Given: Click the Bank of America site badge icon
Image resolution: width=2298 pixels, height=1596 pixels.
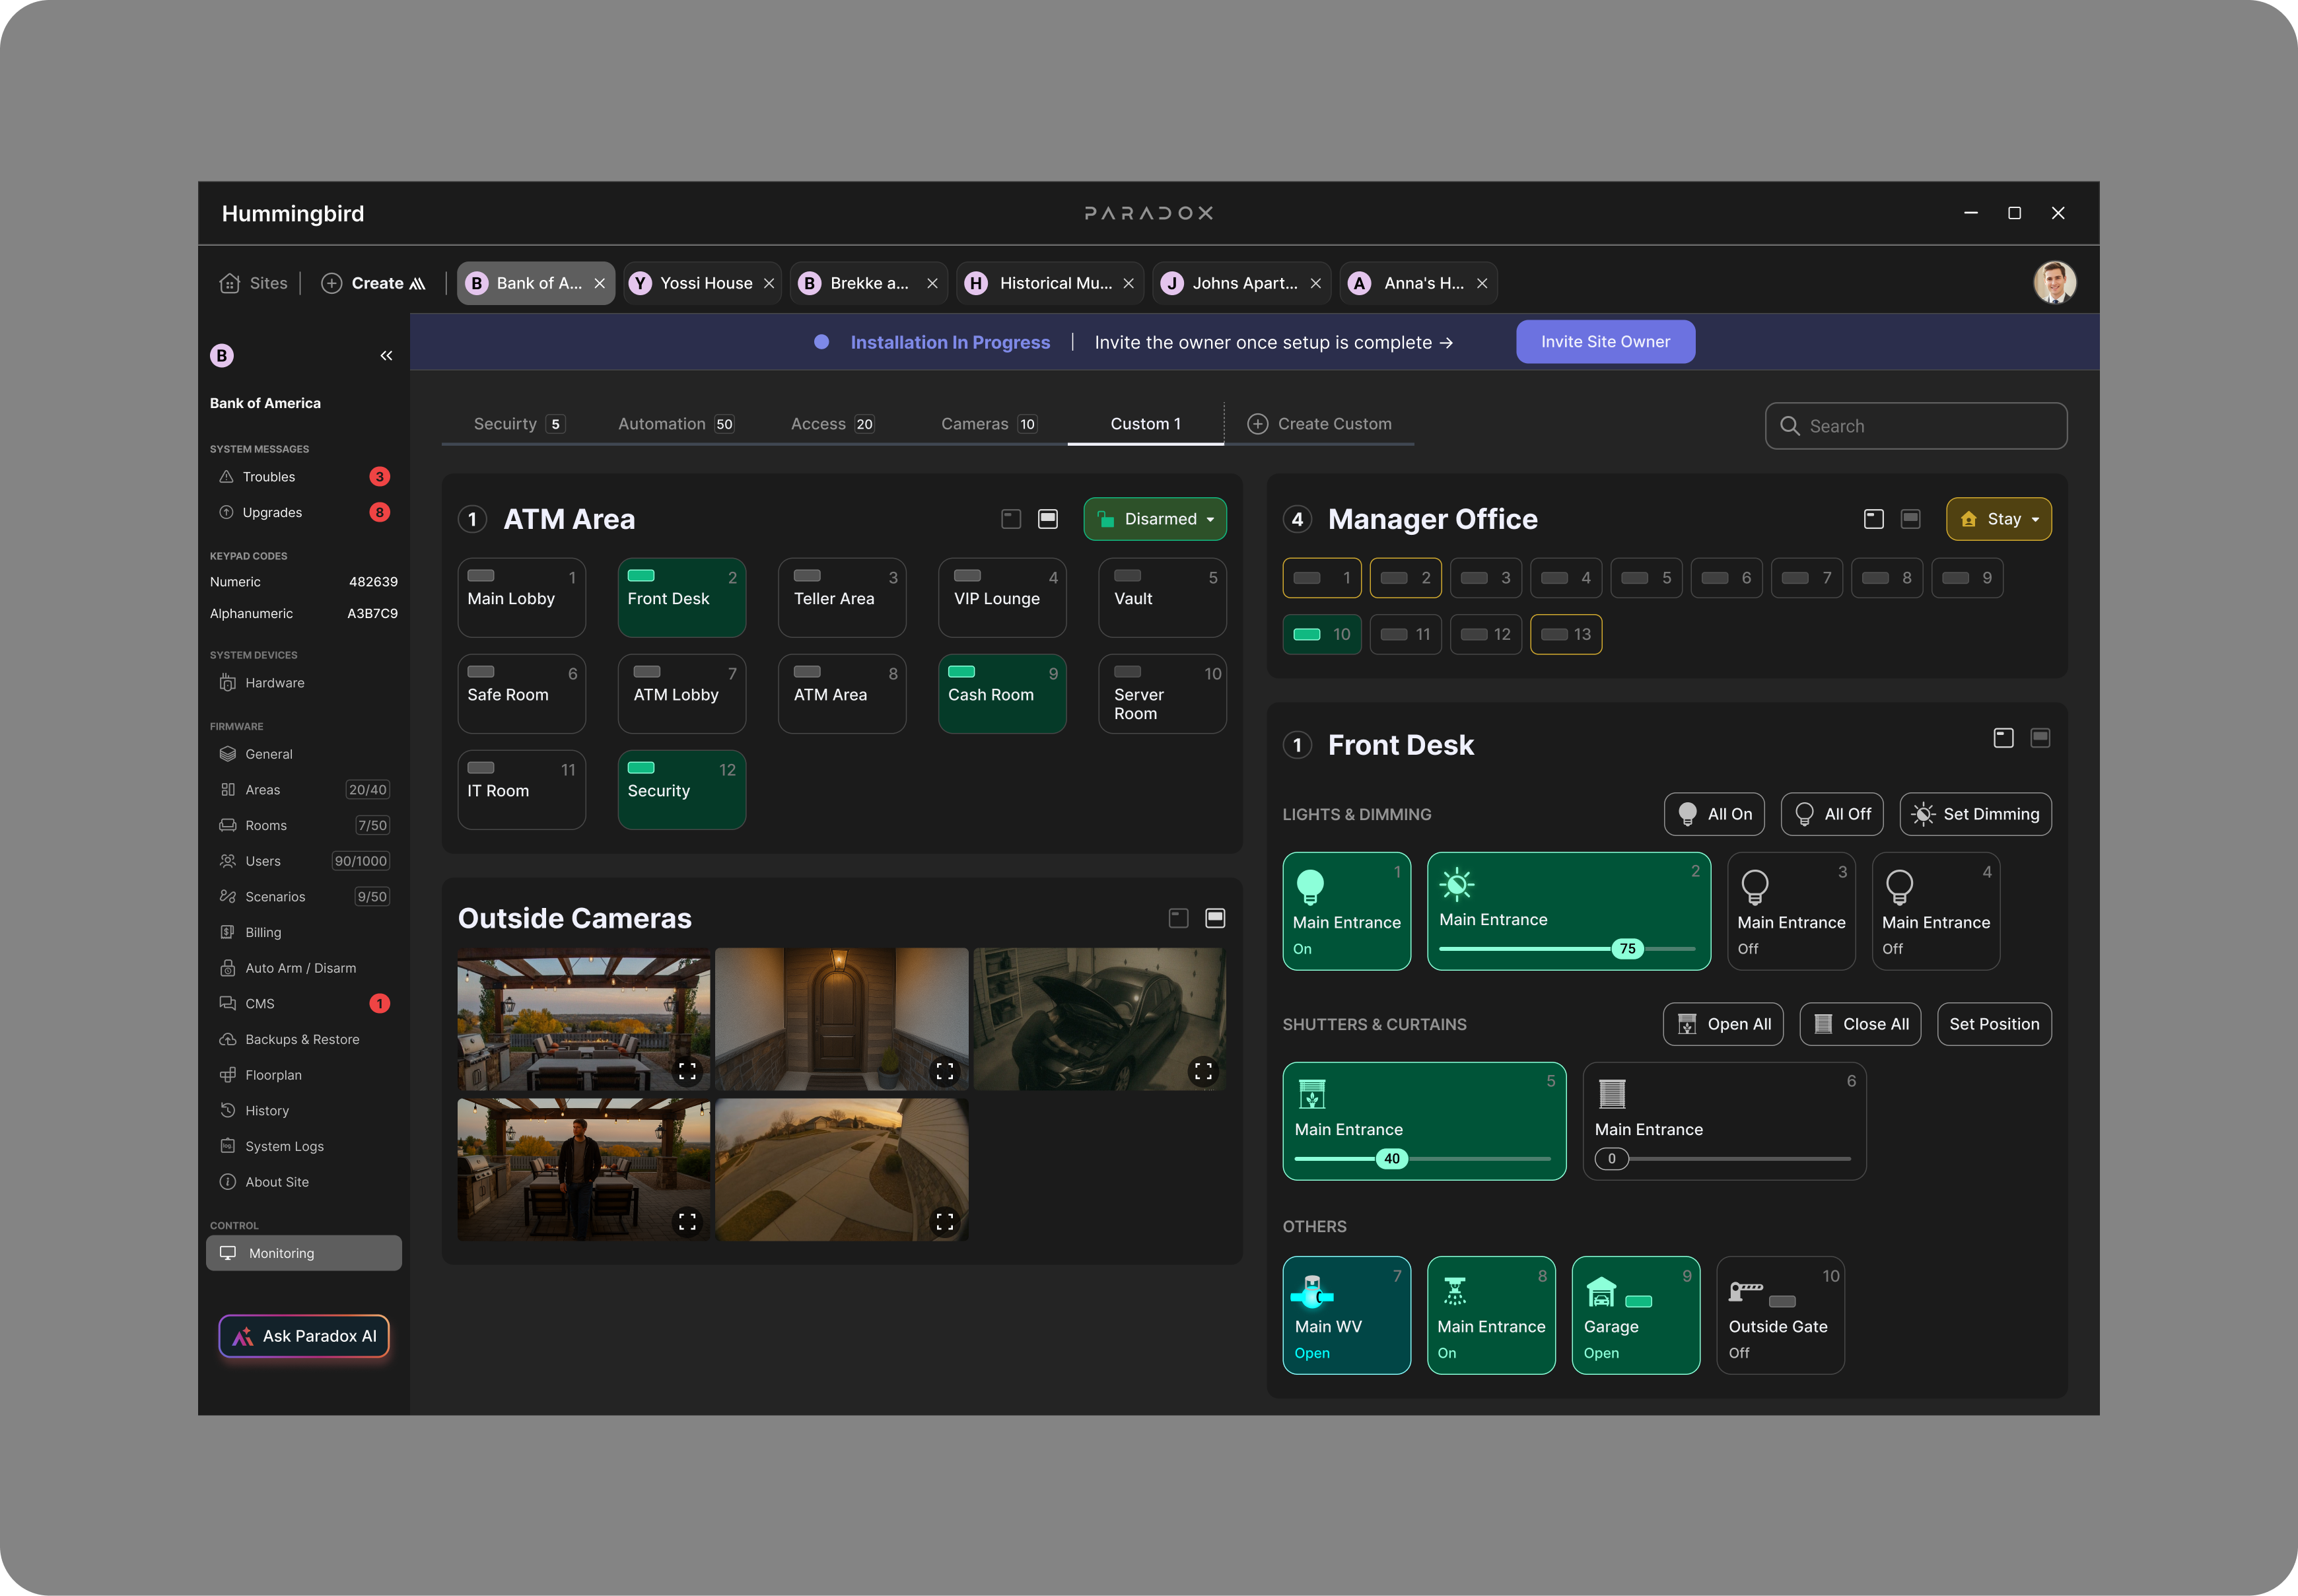Looking at the screenshot, I should click(222, 356).
